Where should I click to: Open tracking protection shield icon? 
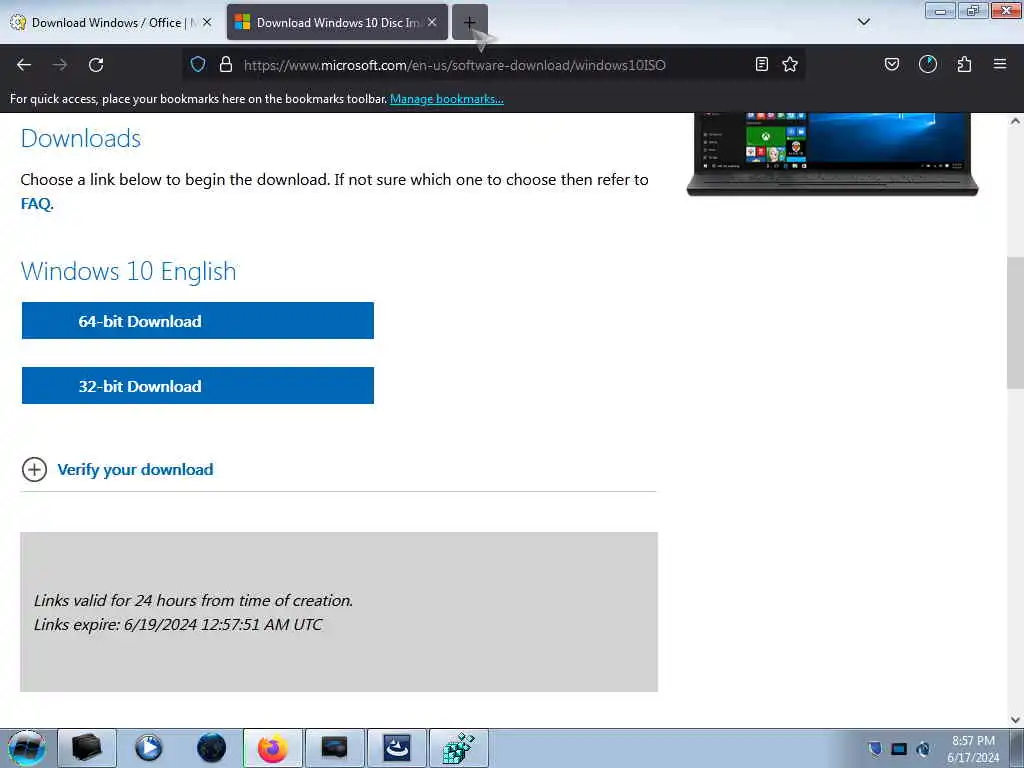pos(198,64)
